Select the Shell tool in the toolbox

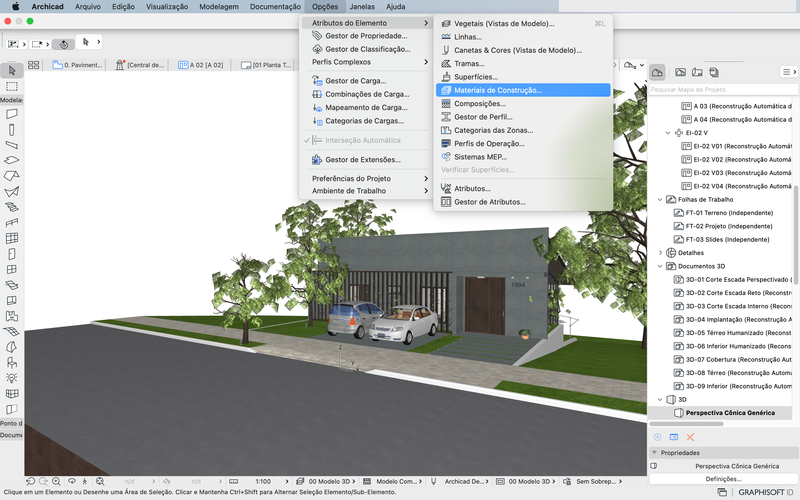click(x=12, y=192)
